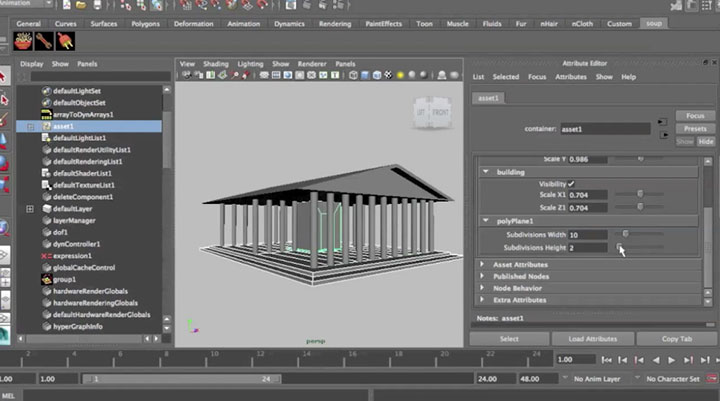Click the input connection arrow beside container field
Image resolution: width=720 pixels, height=401 pixels.
click(662, 122)
